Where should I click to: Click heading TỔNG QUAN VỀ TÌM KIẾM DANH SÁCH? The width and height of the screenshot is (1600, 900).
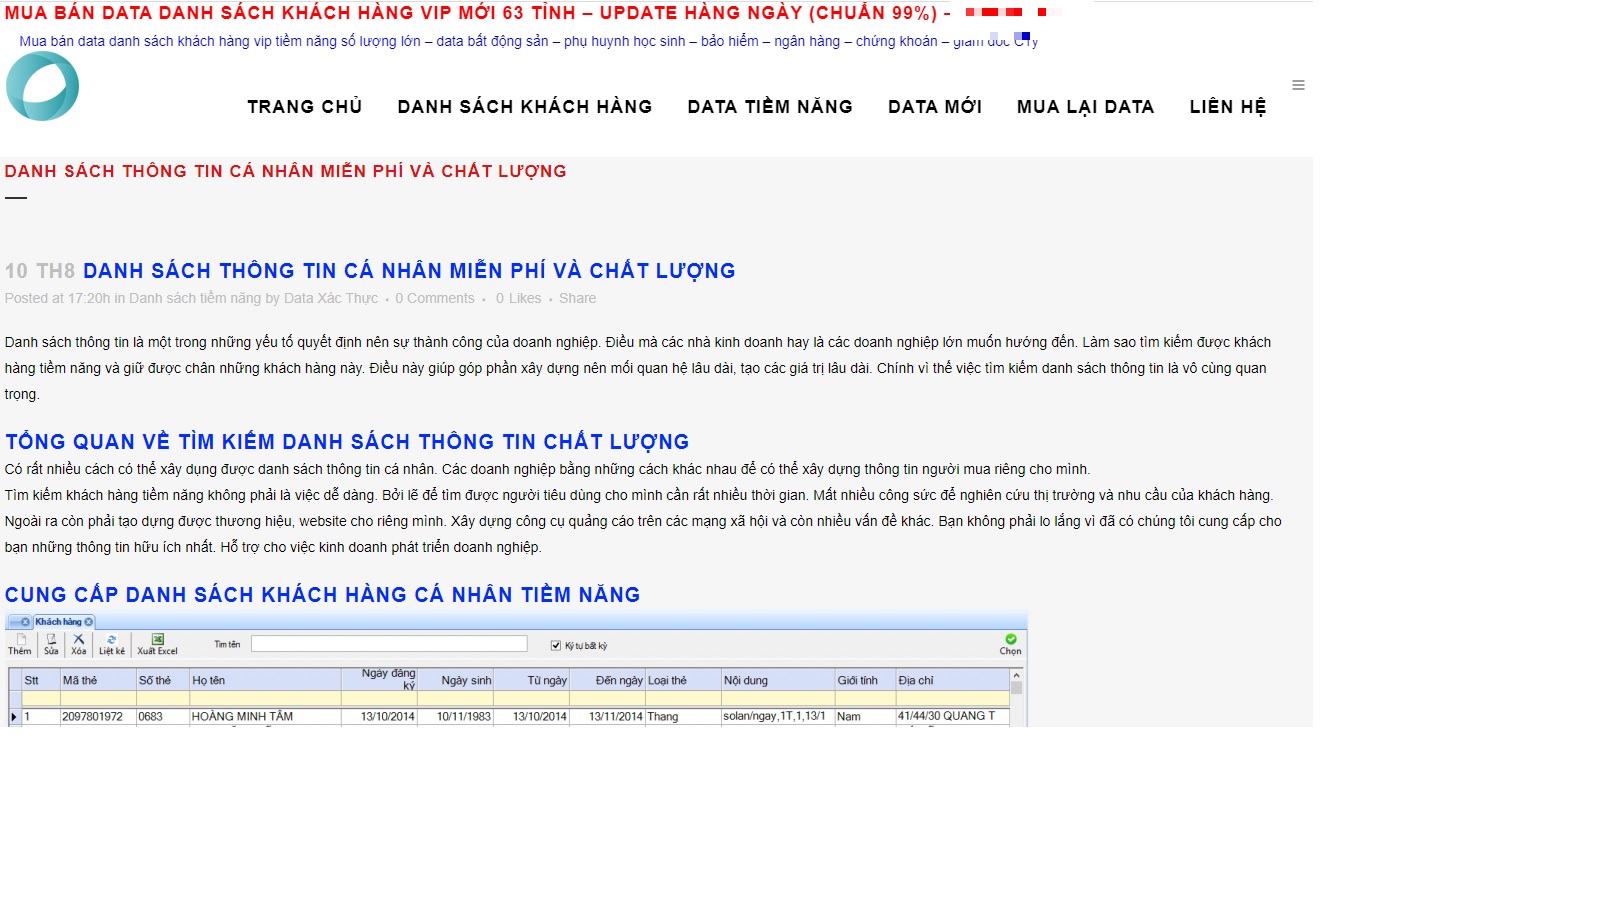[347, 442]
